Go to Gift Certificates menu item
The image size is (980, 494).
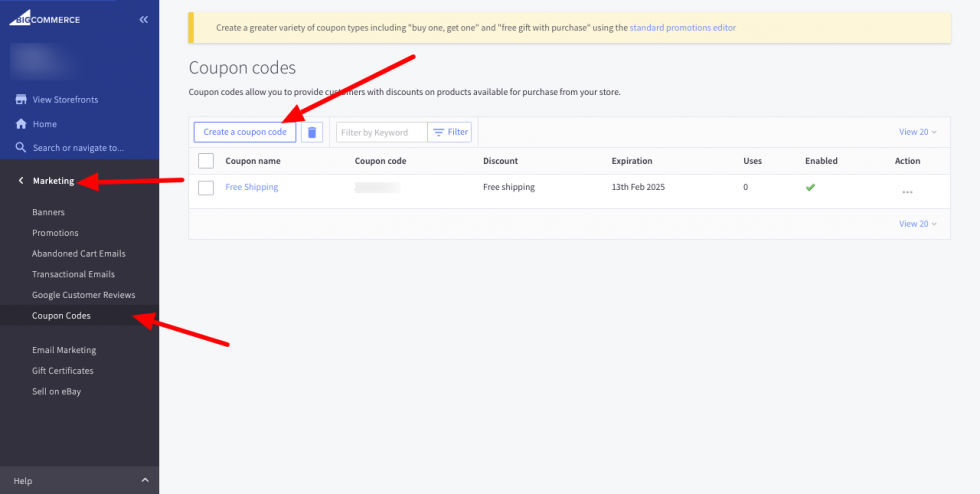pos(62,371)
